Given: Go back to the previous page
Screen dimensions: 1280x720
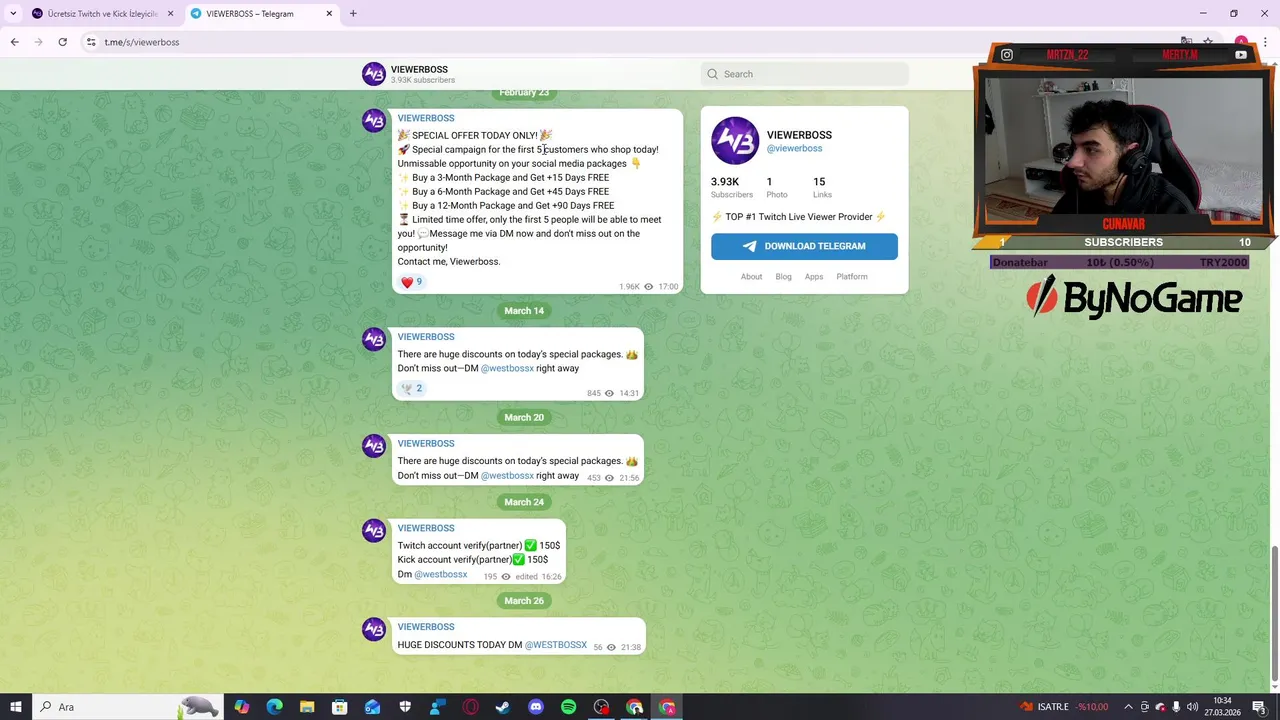Looking at the screenshot, I should pos(14,42).
